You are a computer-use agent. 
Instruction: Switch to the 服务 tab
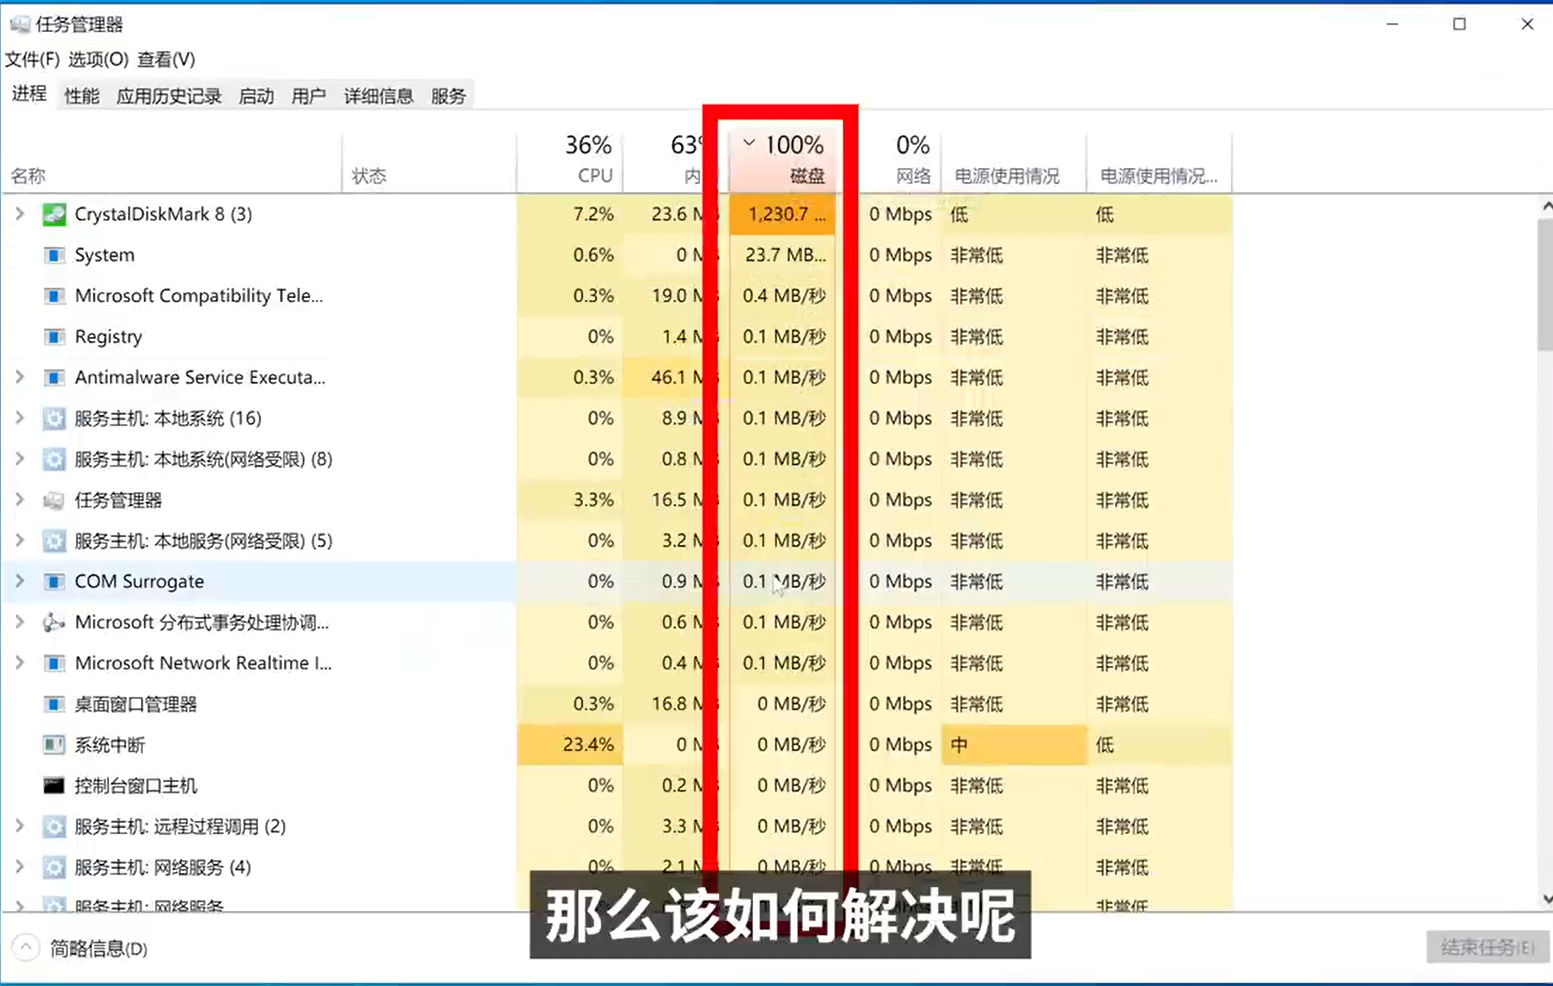point(449,96)
